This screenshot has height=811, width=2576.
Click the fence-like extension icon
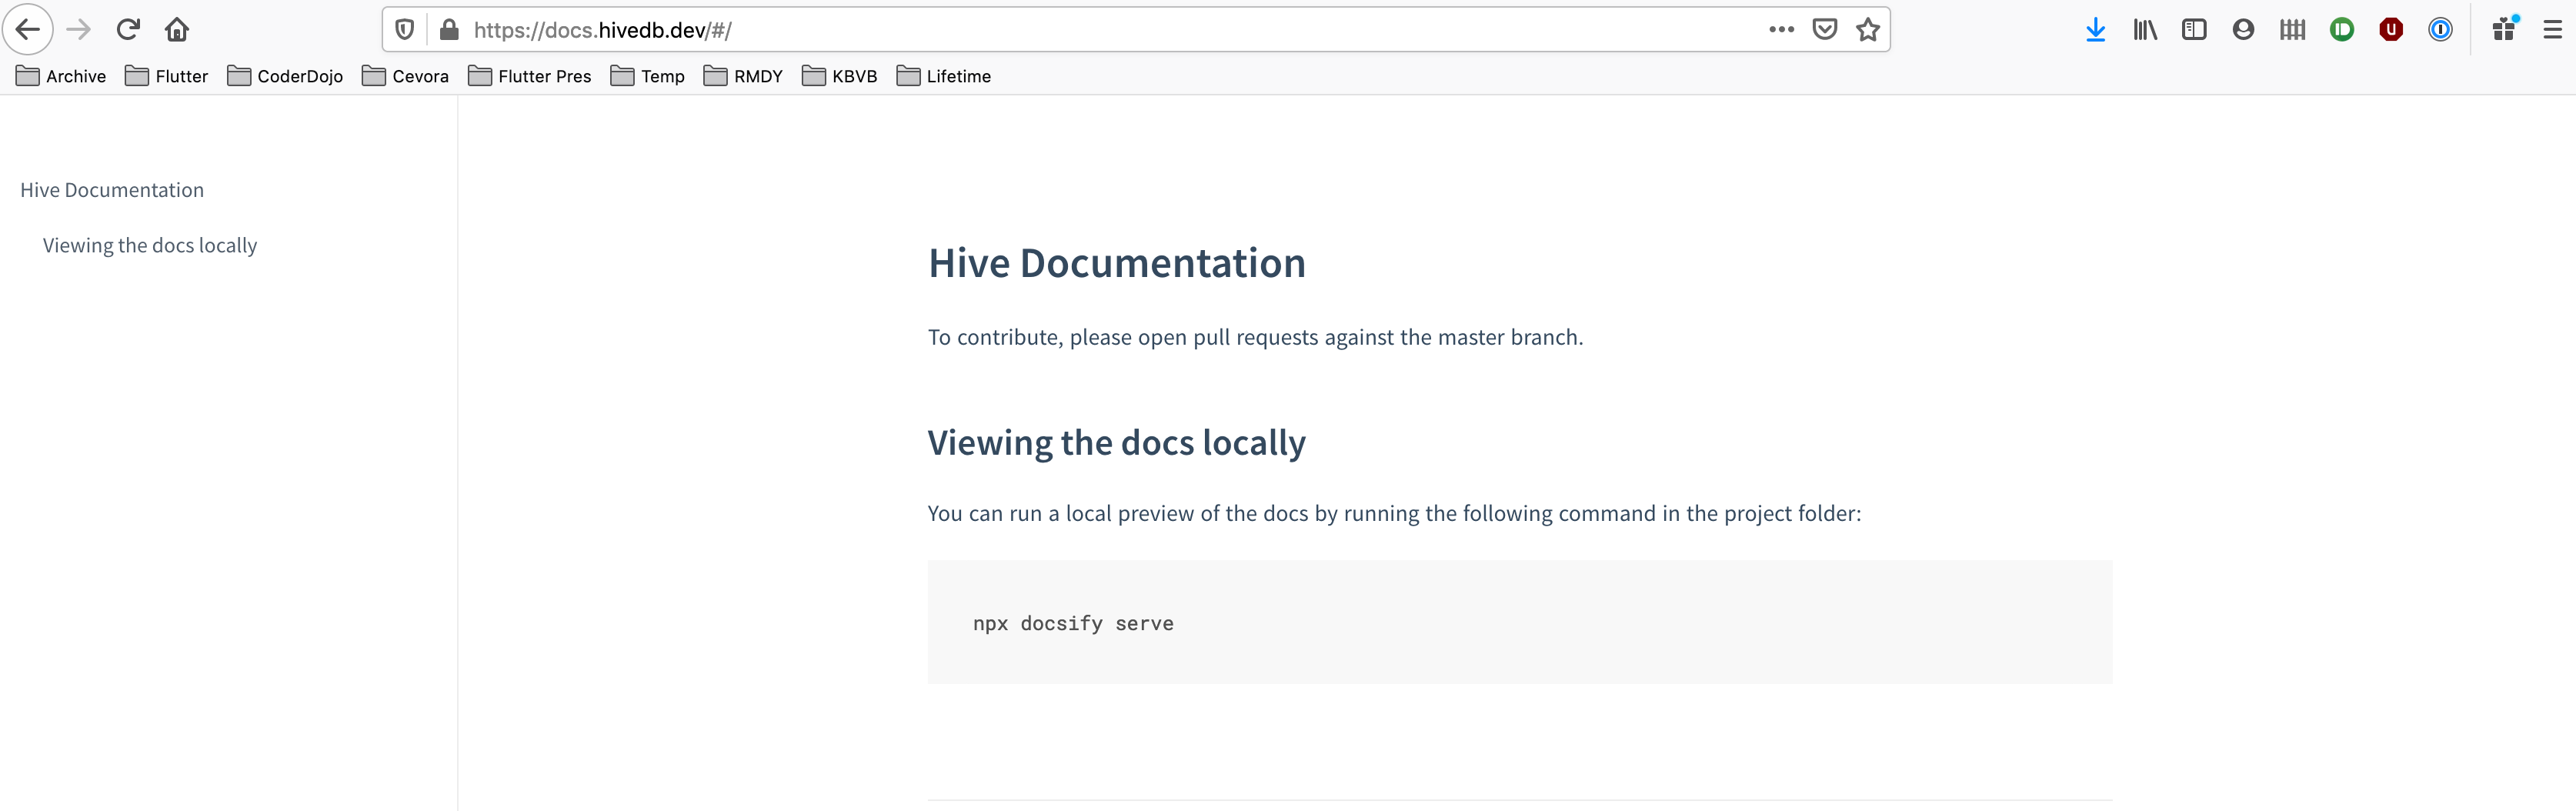2292,30
